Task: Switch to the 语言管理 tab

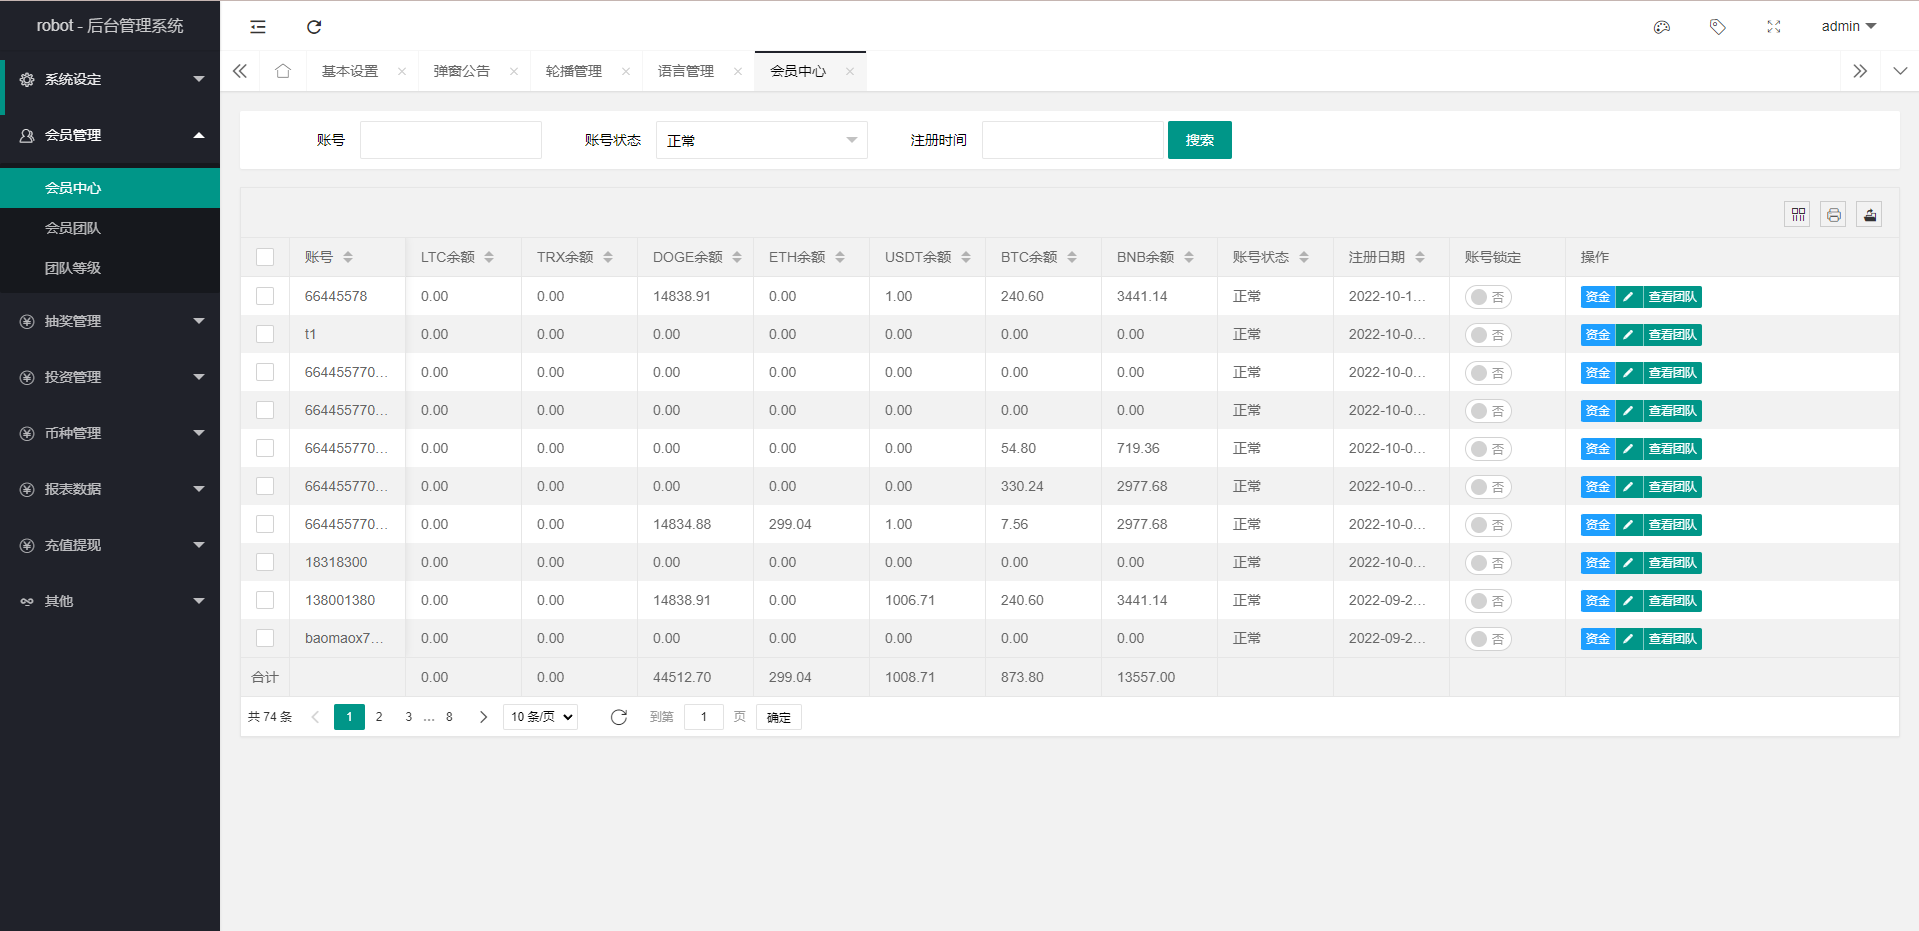Action: pos(686,71)
